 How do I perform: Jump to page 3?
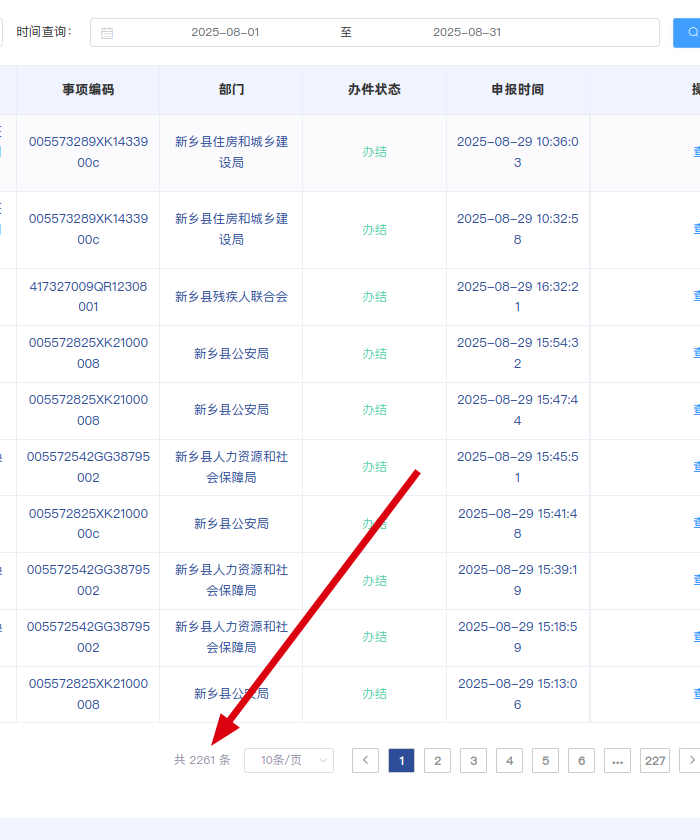[x=473, y=761]
